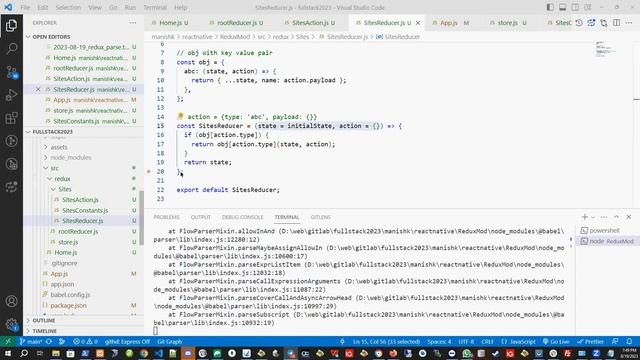Customize layout icon in title bar
Screen dimensions: 640x360
588,7
